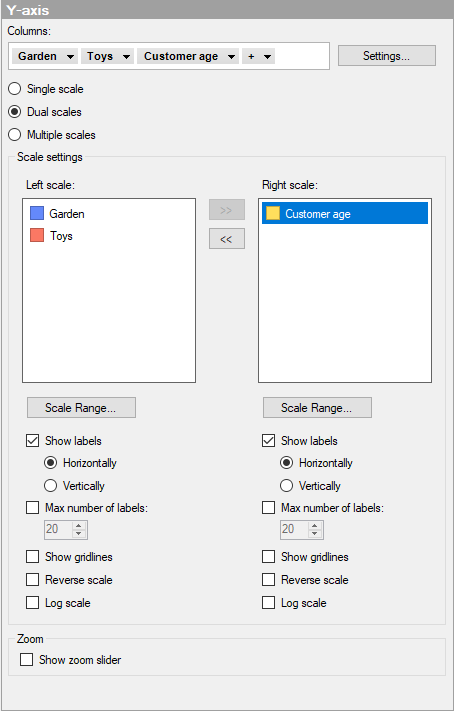
Task: Open the Garden column dropdown arrow
Action: pyautogui.click(x=70, y=57)
